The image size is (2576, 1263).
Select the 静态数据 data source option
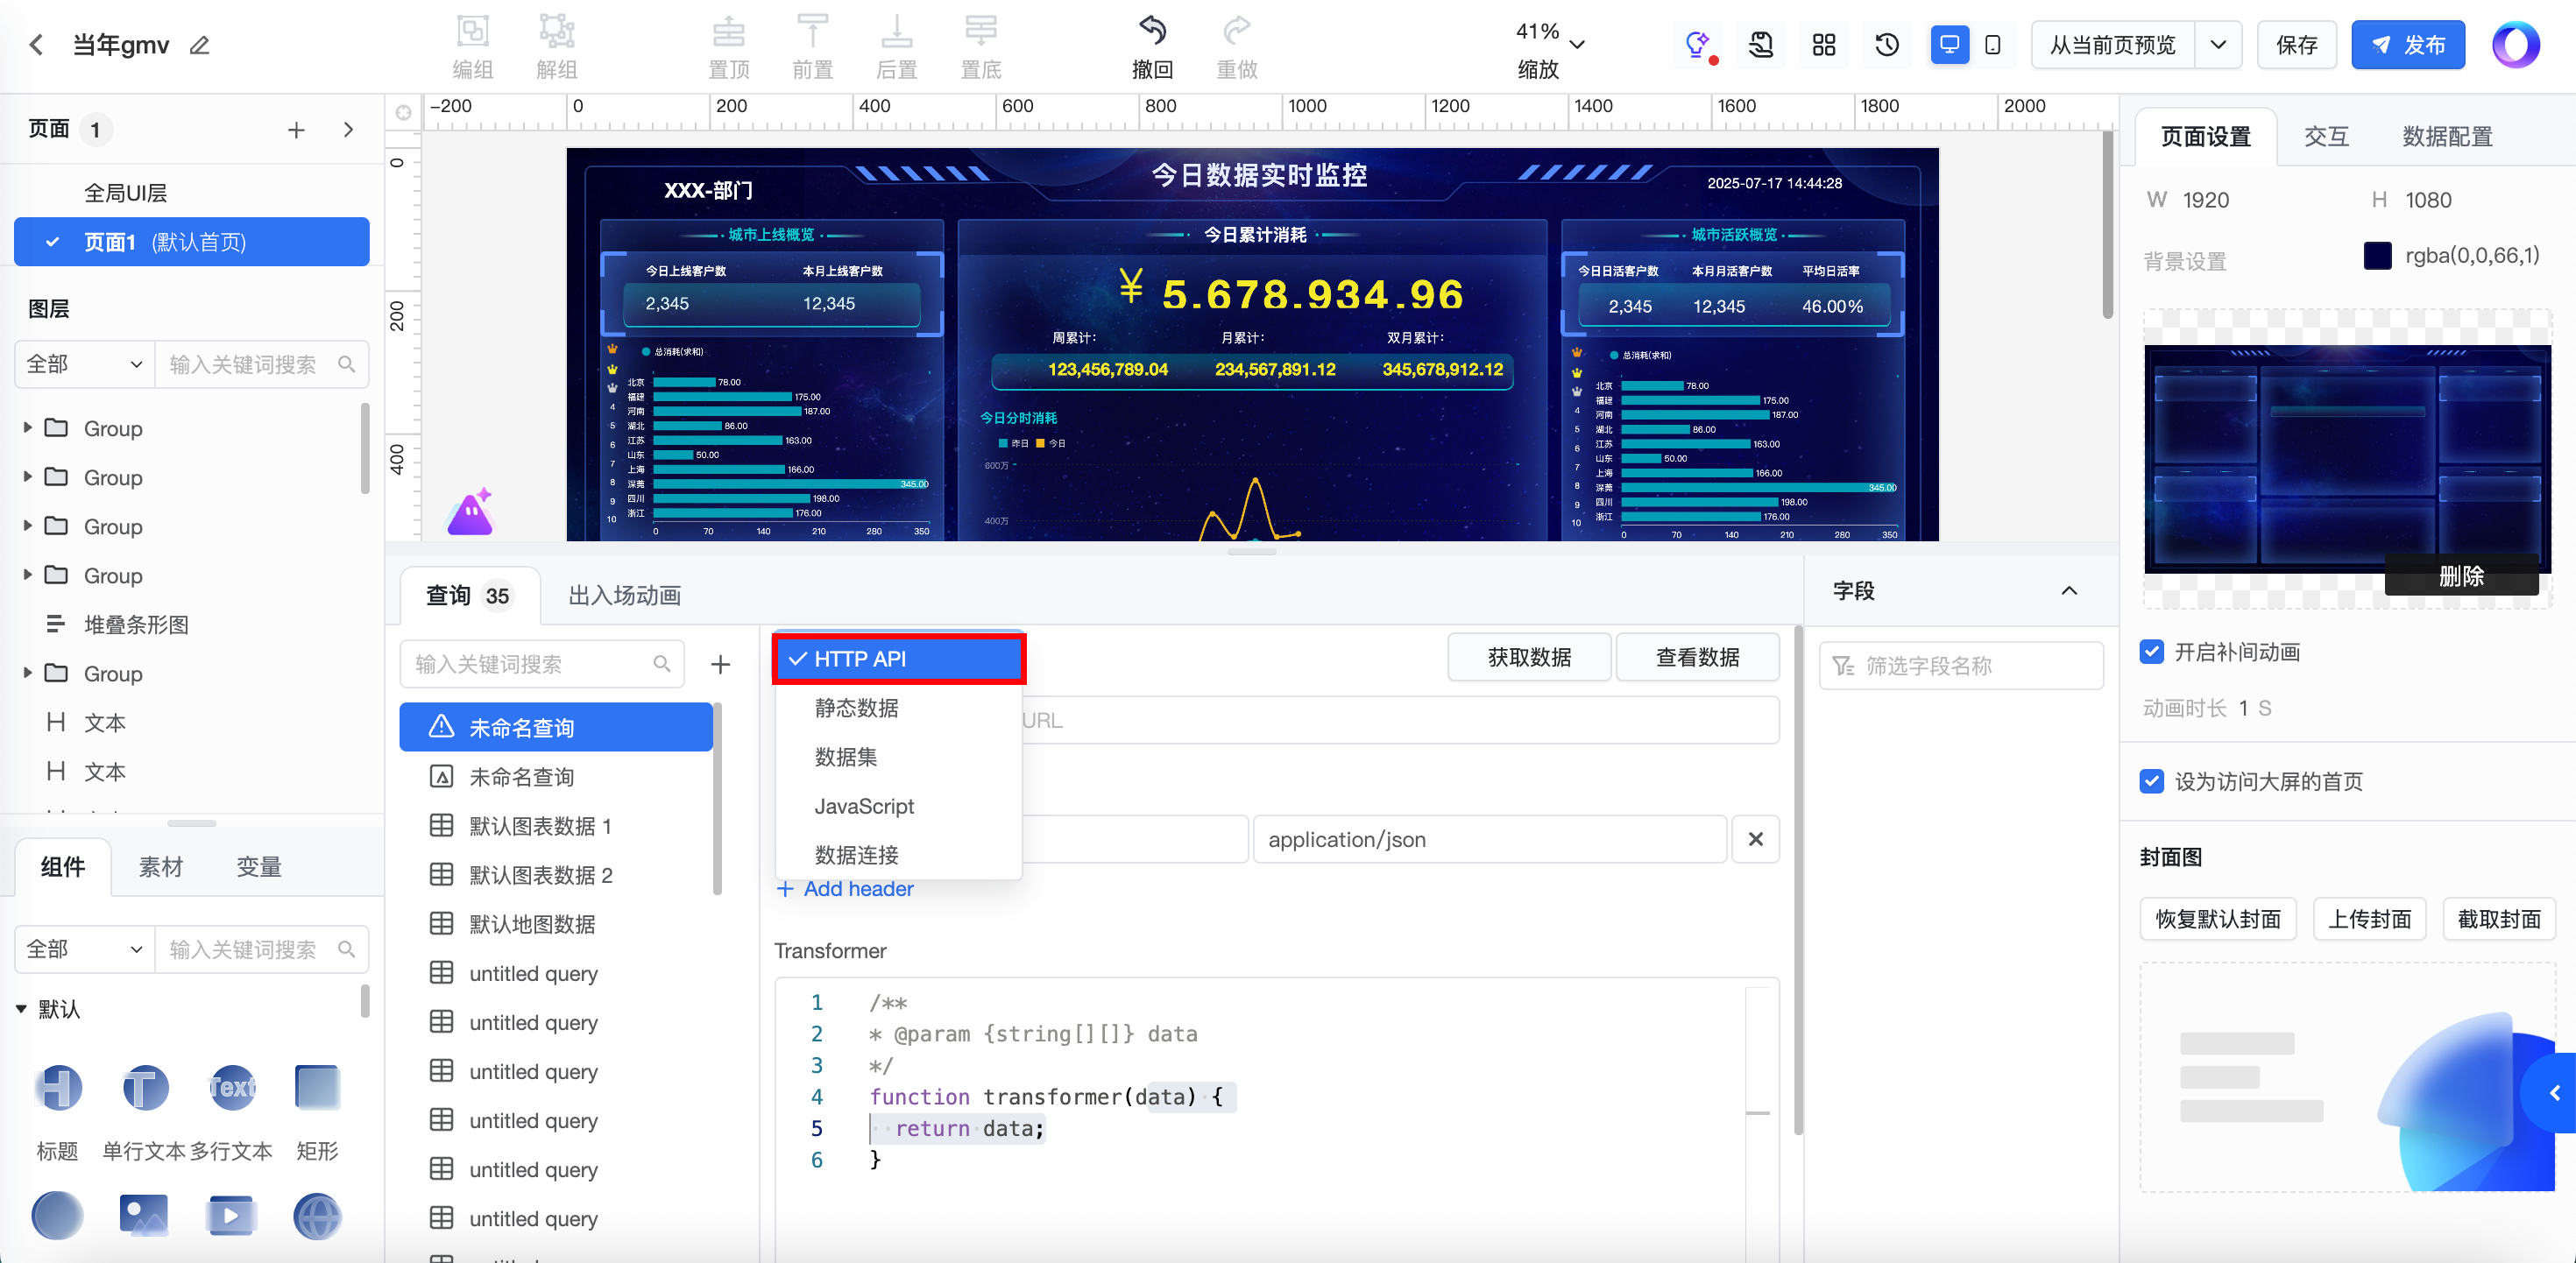856,708
